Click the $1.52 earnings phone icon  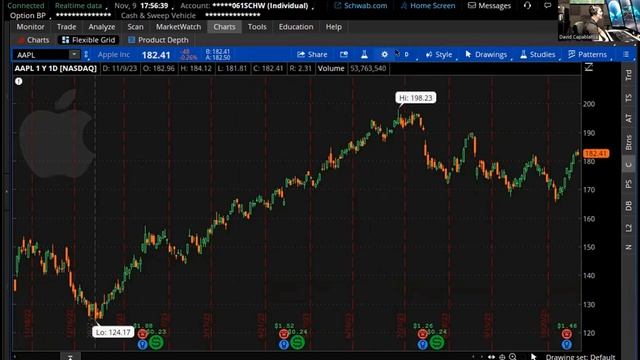284,334
